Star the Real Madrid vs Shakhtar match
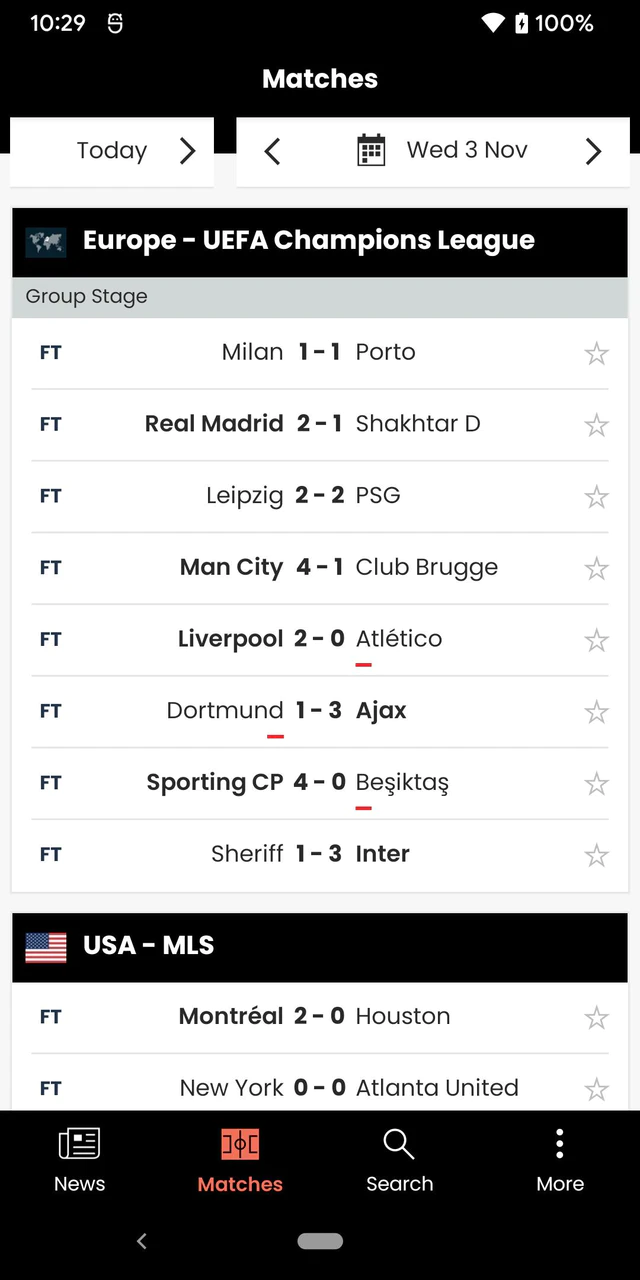This screenshot has height=1280, width=640. 596,425
